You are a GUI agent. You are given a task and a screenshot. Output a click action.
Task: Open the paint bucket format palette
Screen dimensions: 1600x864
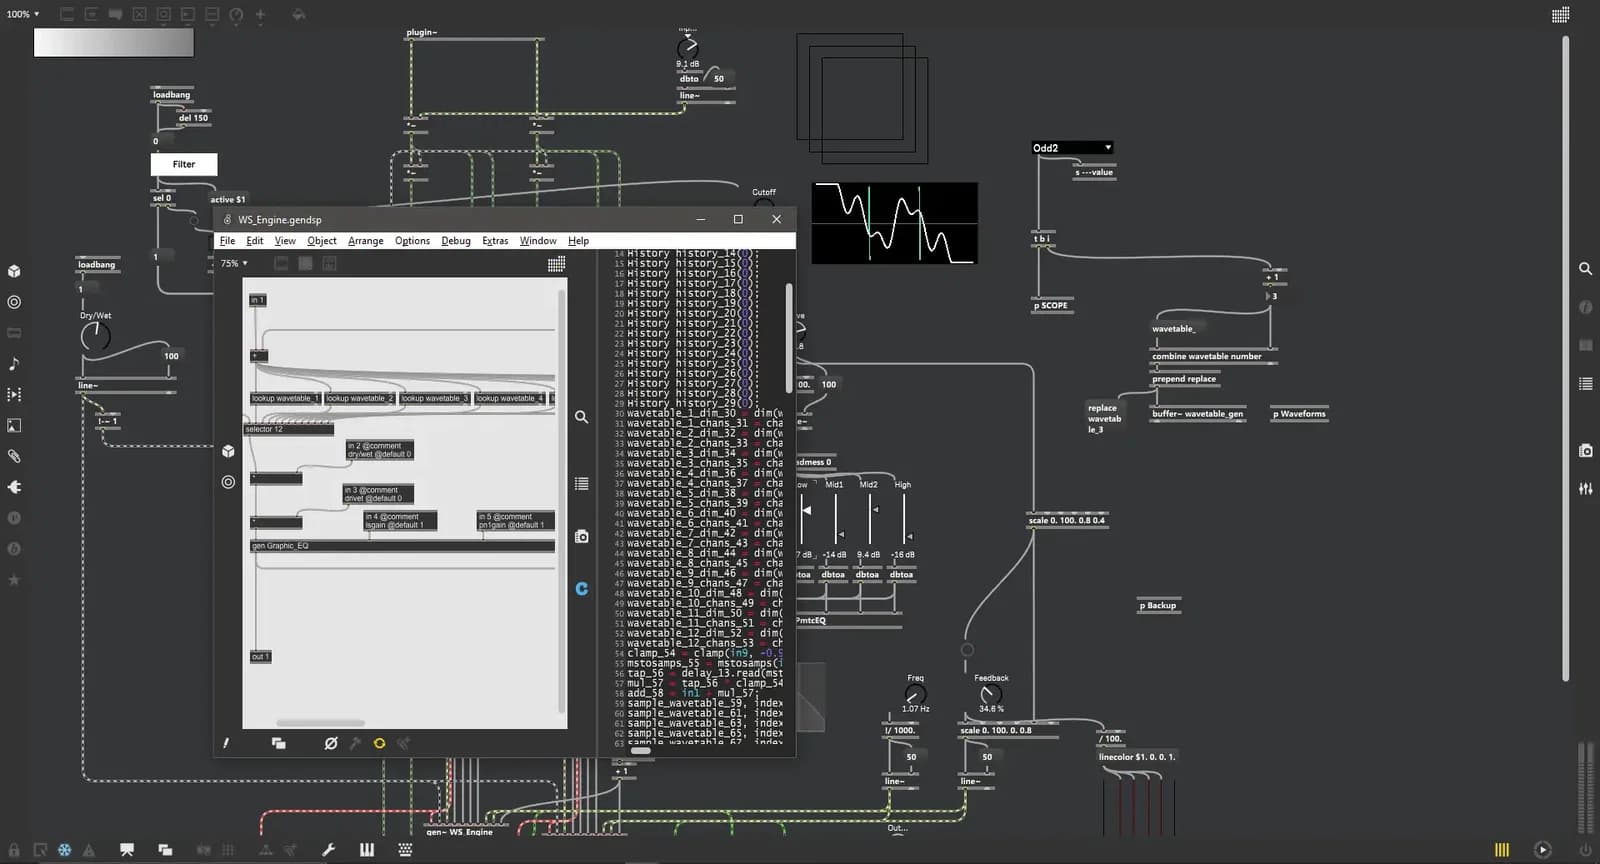click(x=298, y=15)
